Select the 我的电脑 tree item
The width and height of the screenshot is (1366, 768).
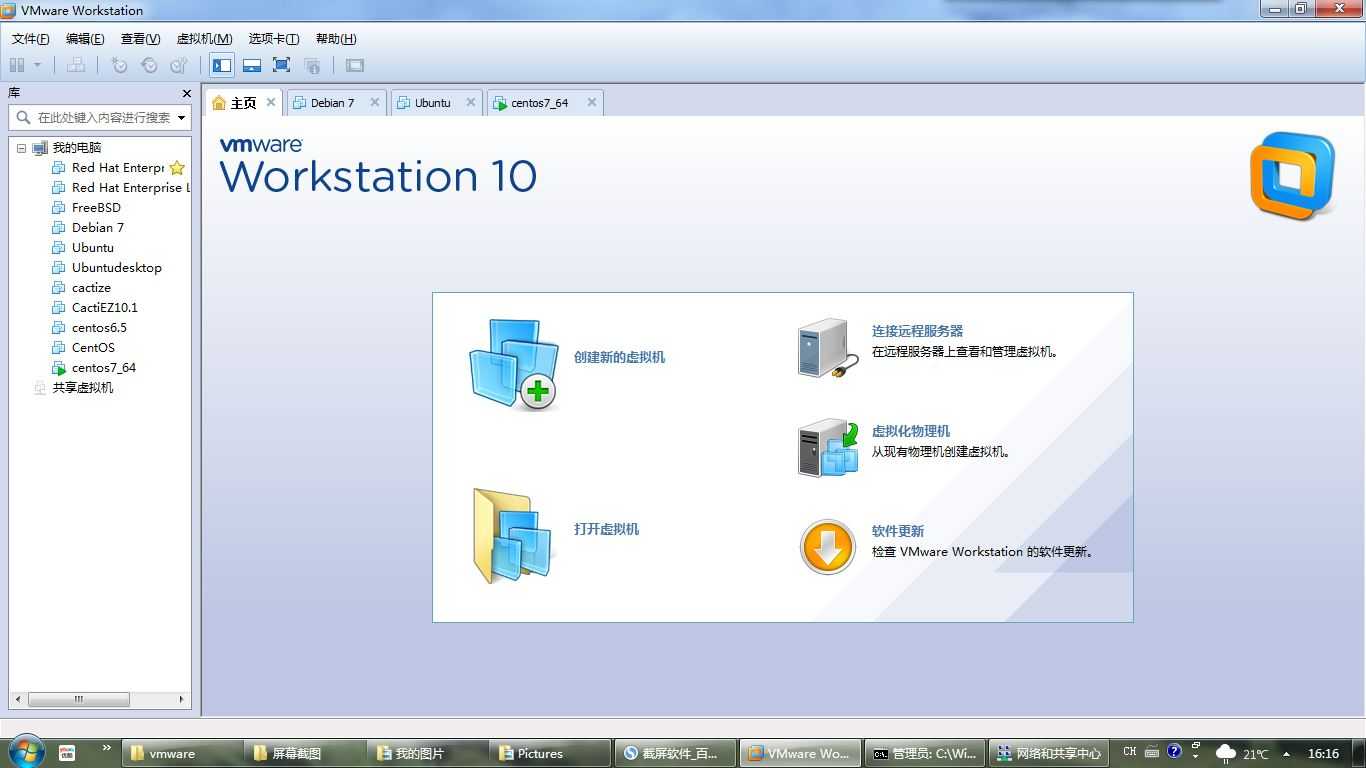(x=77, y=148)
